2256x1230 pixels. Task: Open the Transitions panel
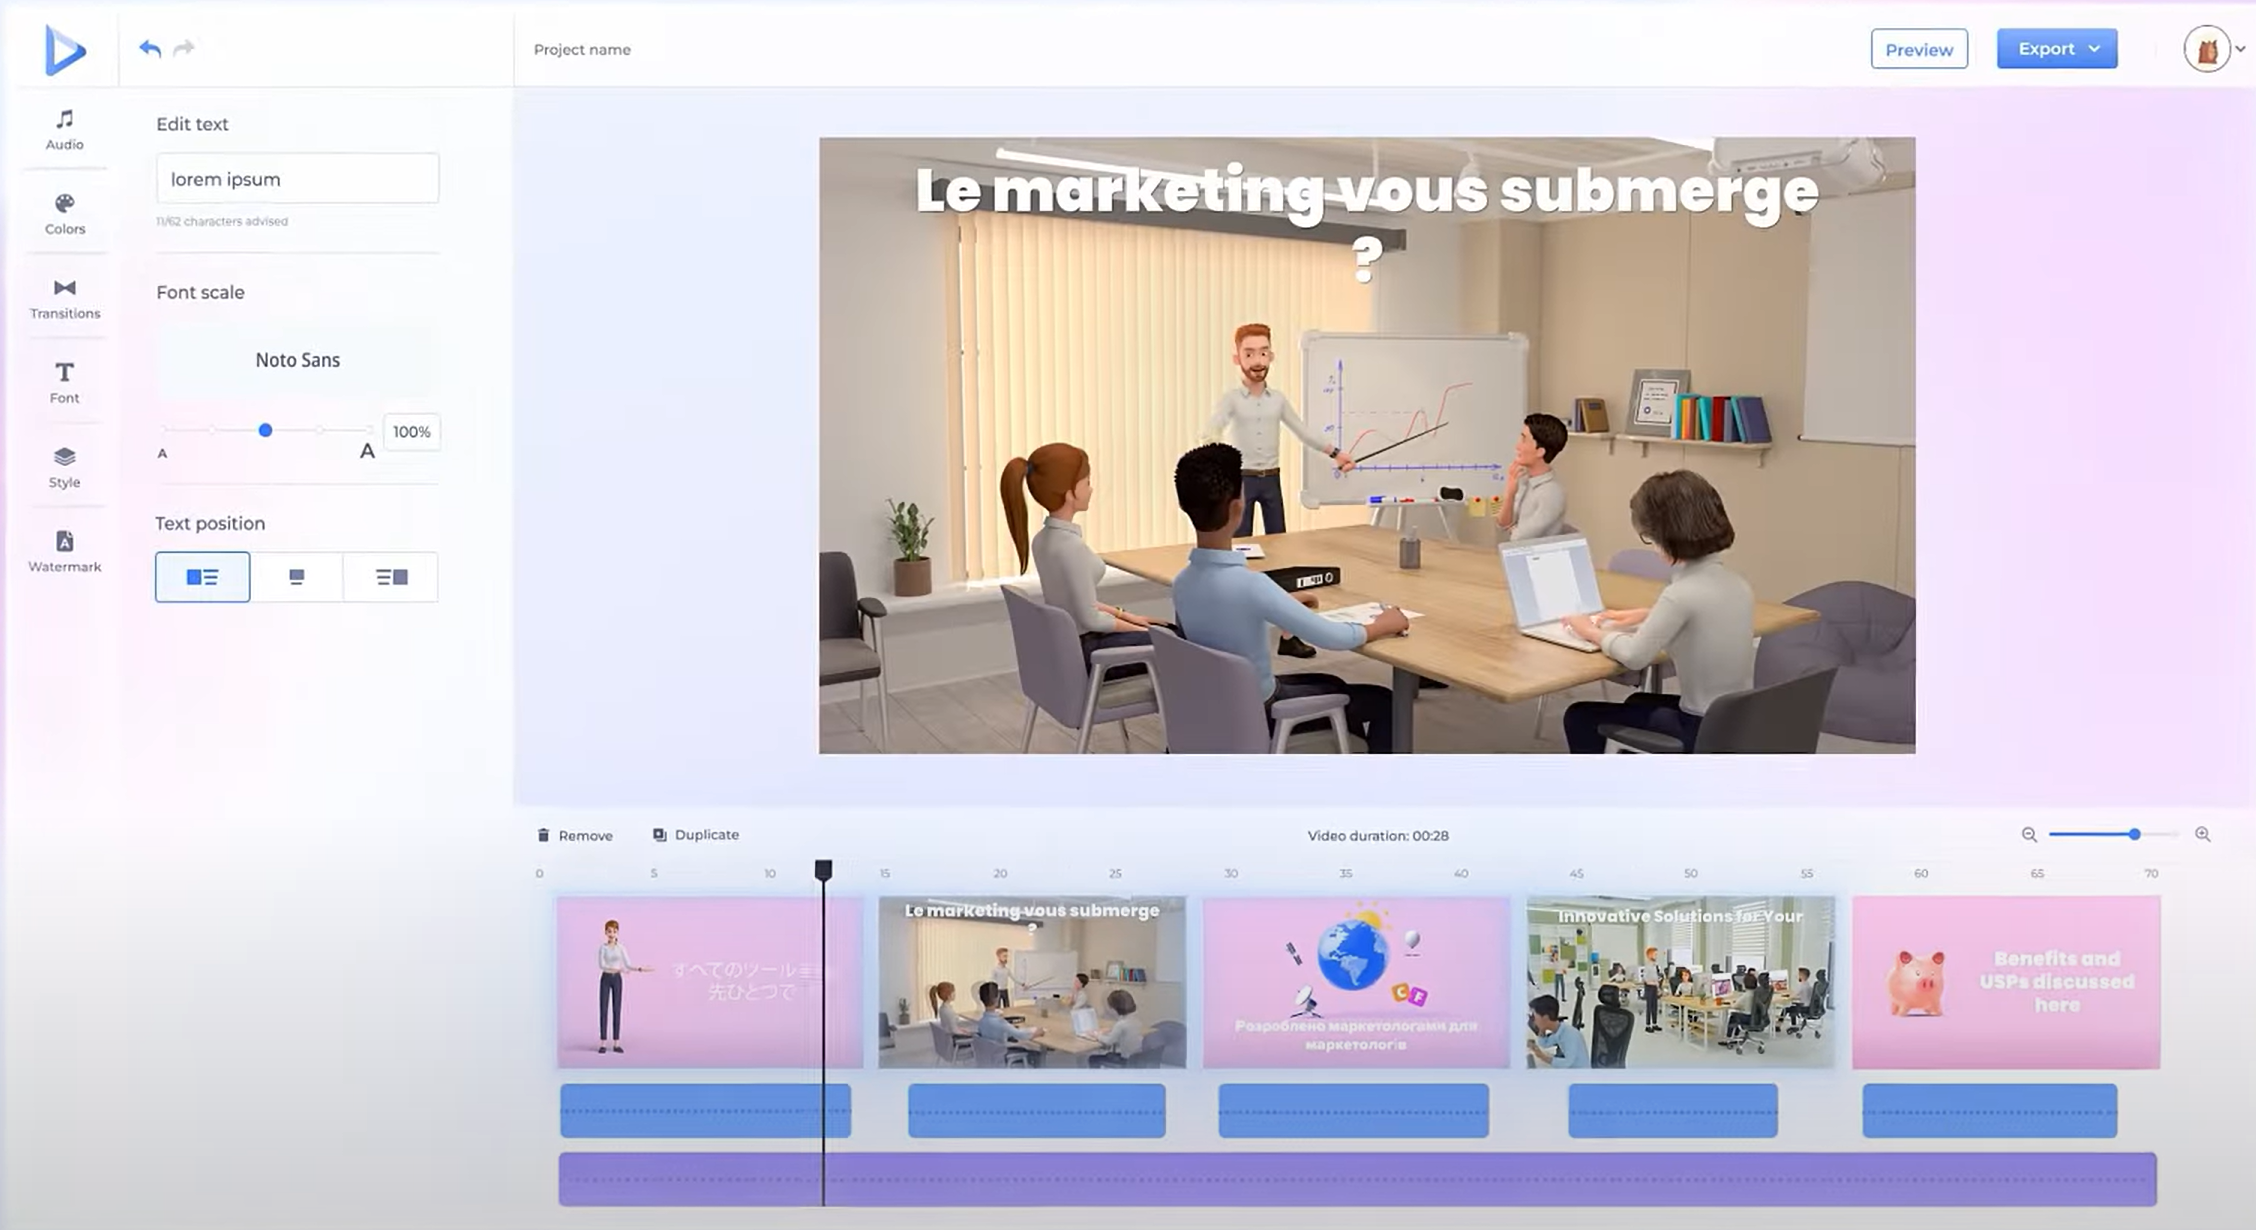(64, 298)
